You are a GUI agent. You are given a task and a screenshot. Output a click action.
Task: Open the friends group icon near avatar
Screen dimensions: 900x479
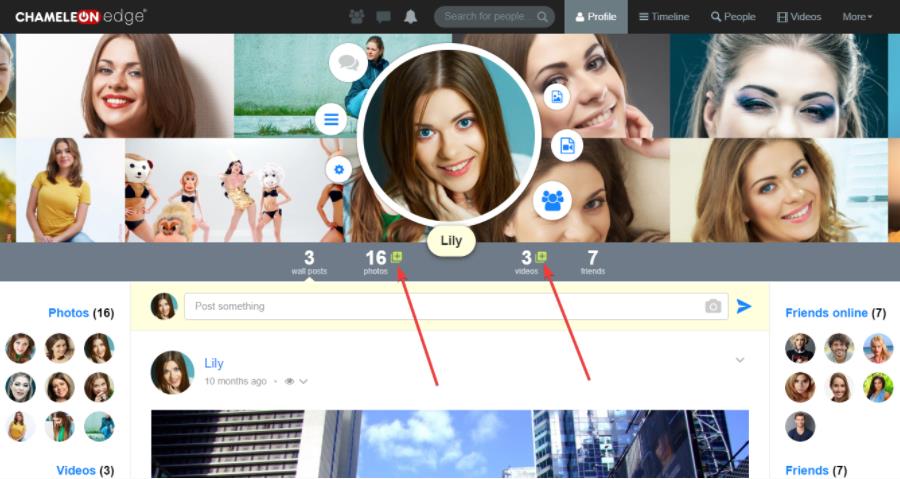[x=552, y=200]
